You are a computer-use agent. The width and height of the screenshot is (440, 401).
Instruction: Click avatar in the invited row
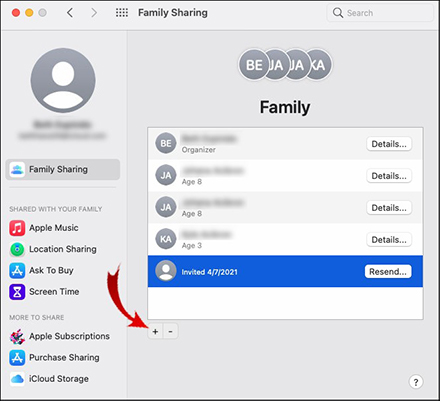coord(166,271)
